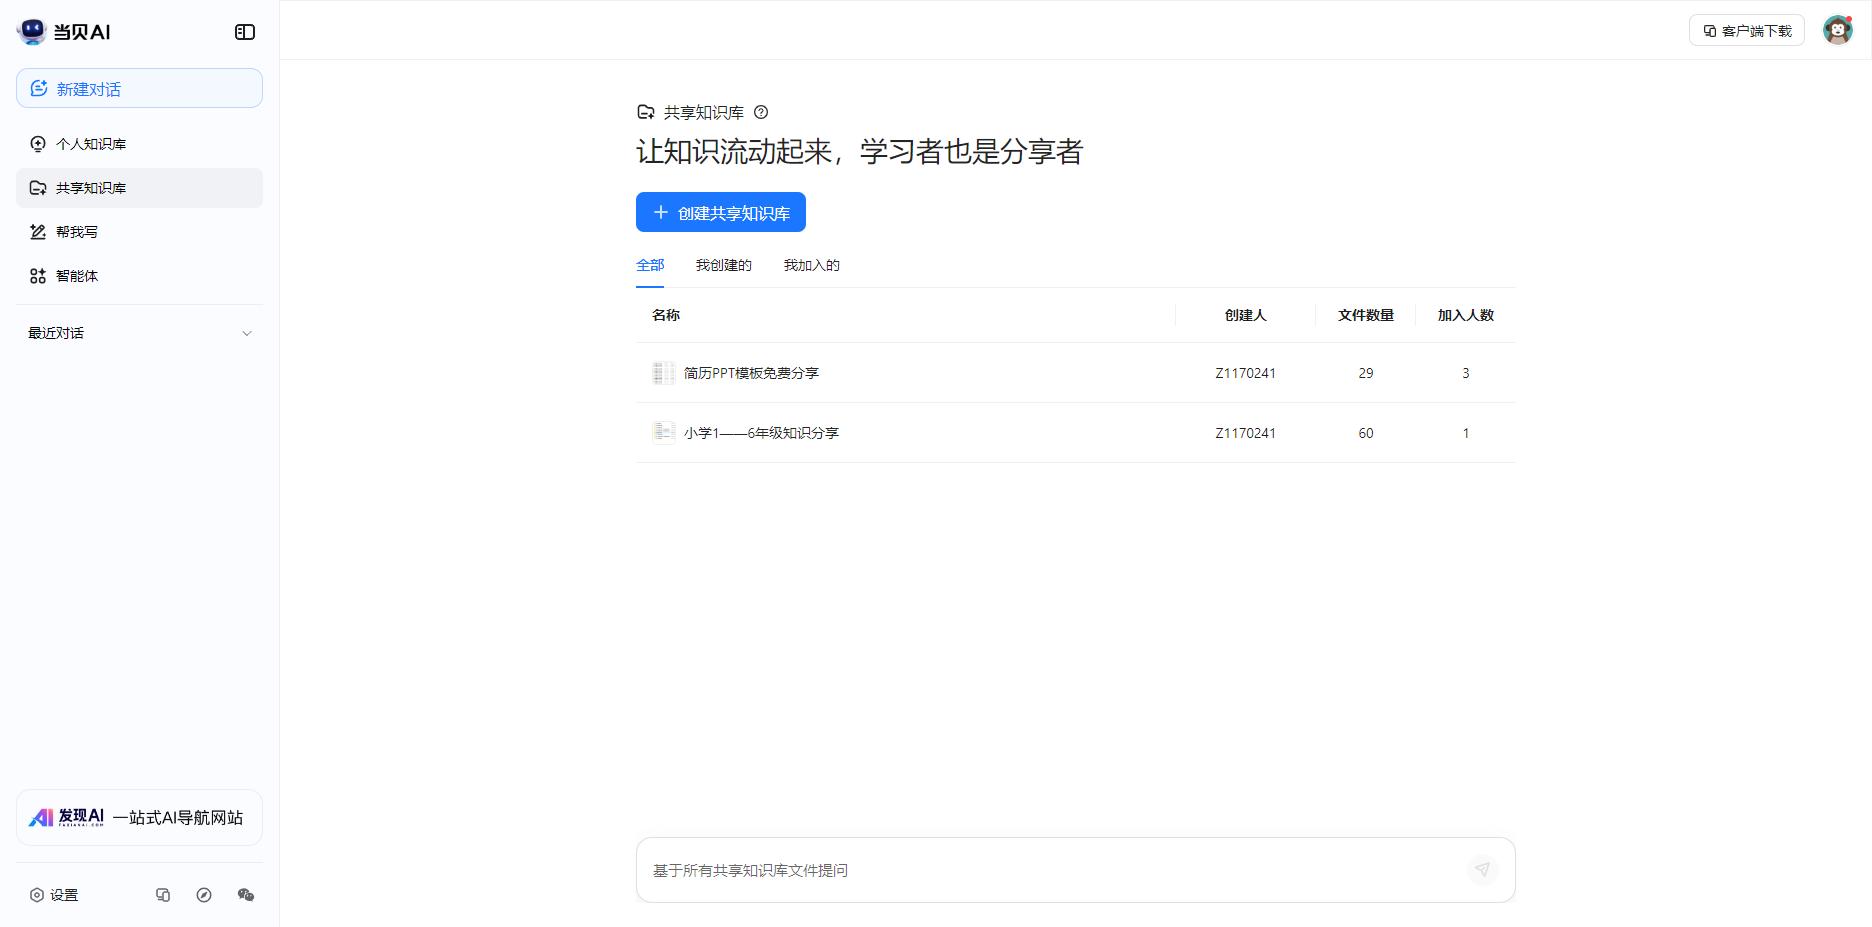Viewport: 1872px width, 927px height.
Task: Open the 帮我写 writing assistant
Action: 76,231
